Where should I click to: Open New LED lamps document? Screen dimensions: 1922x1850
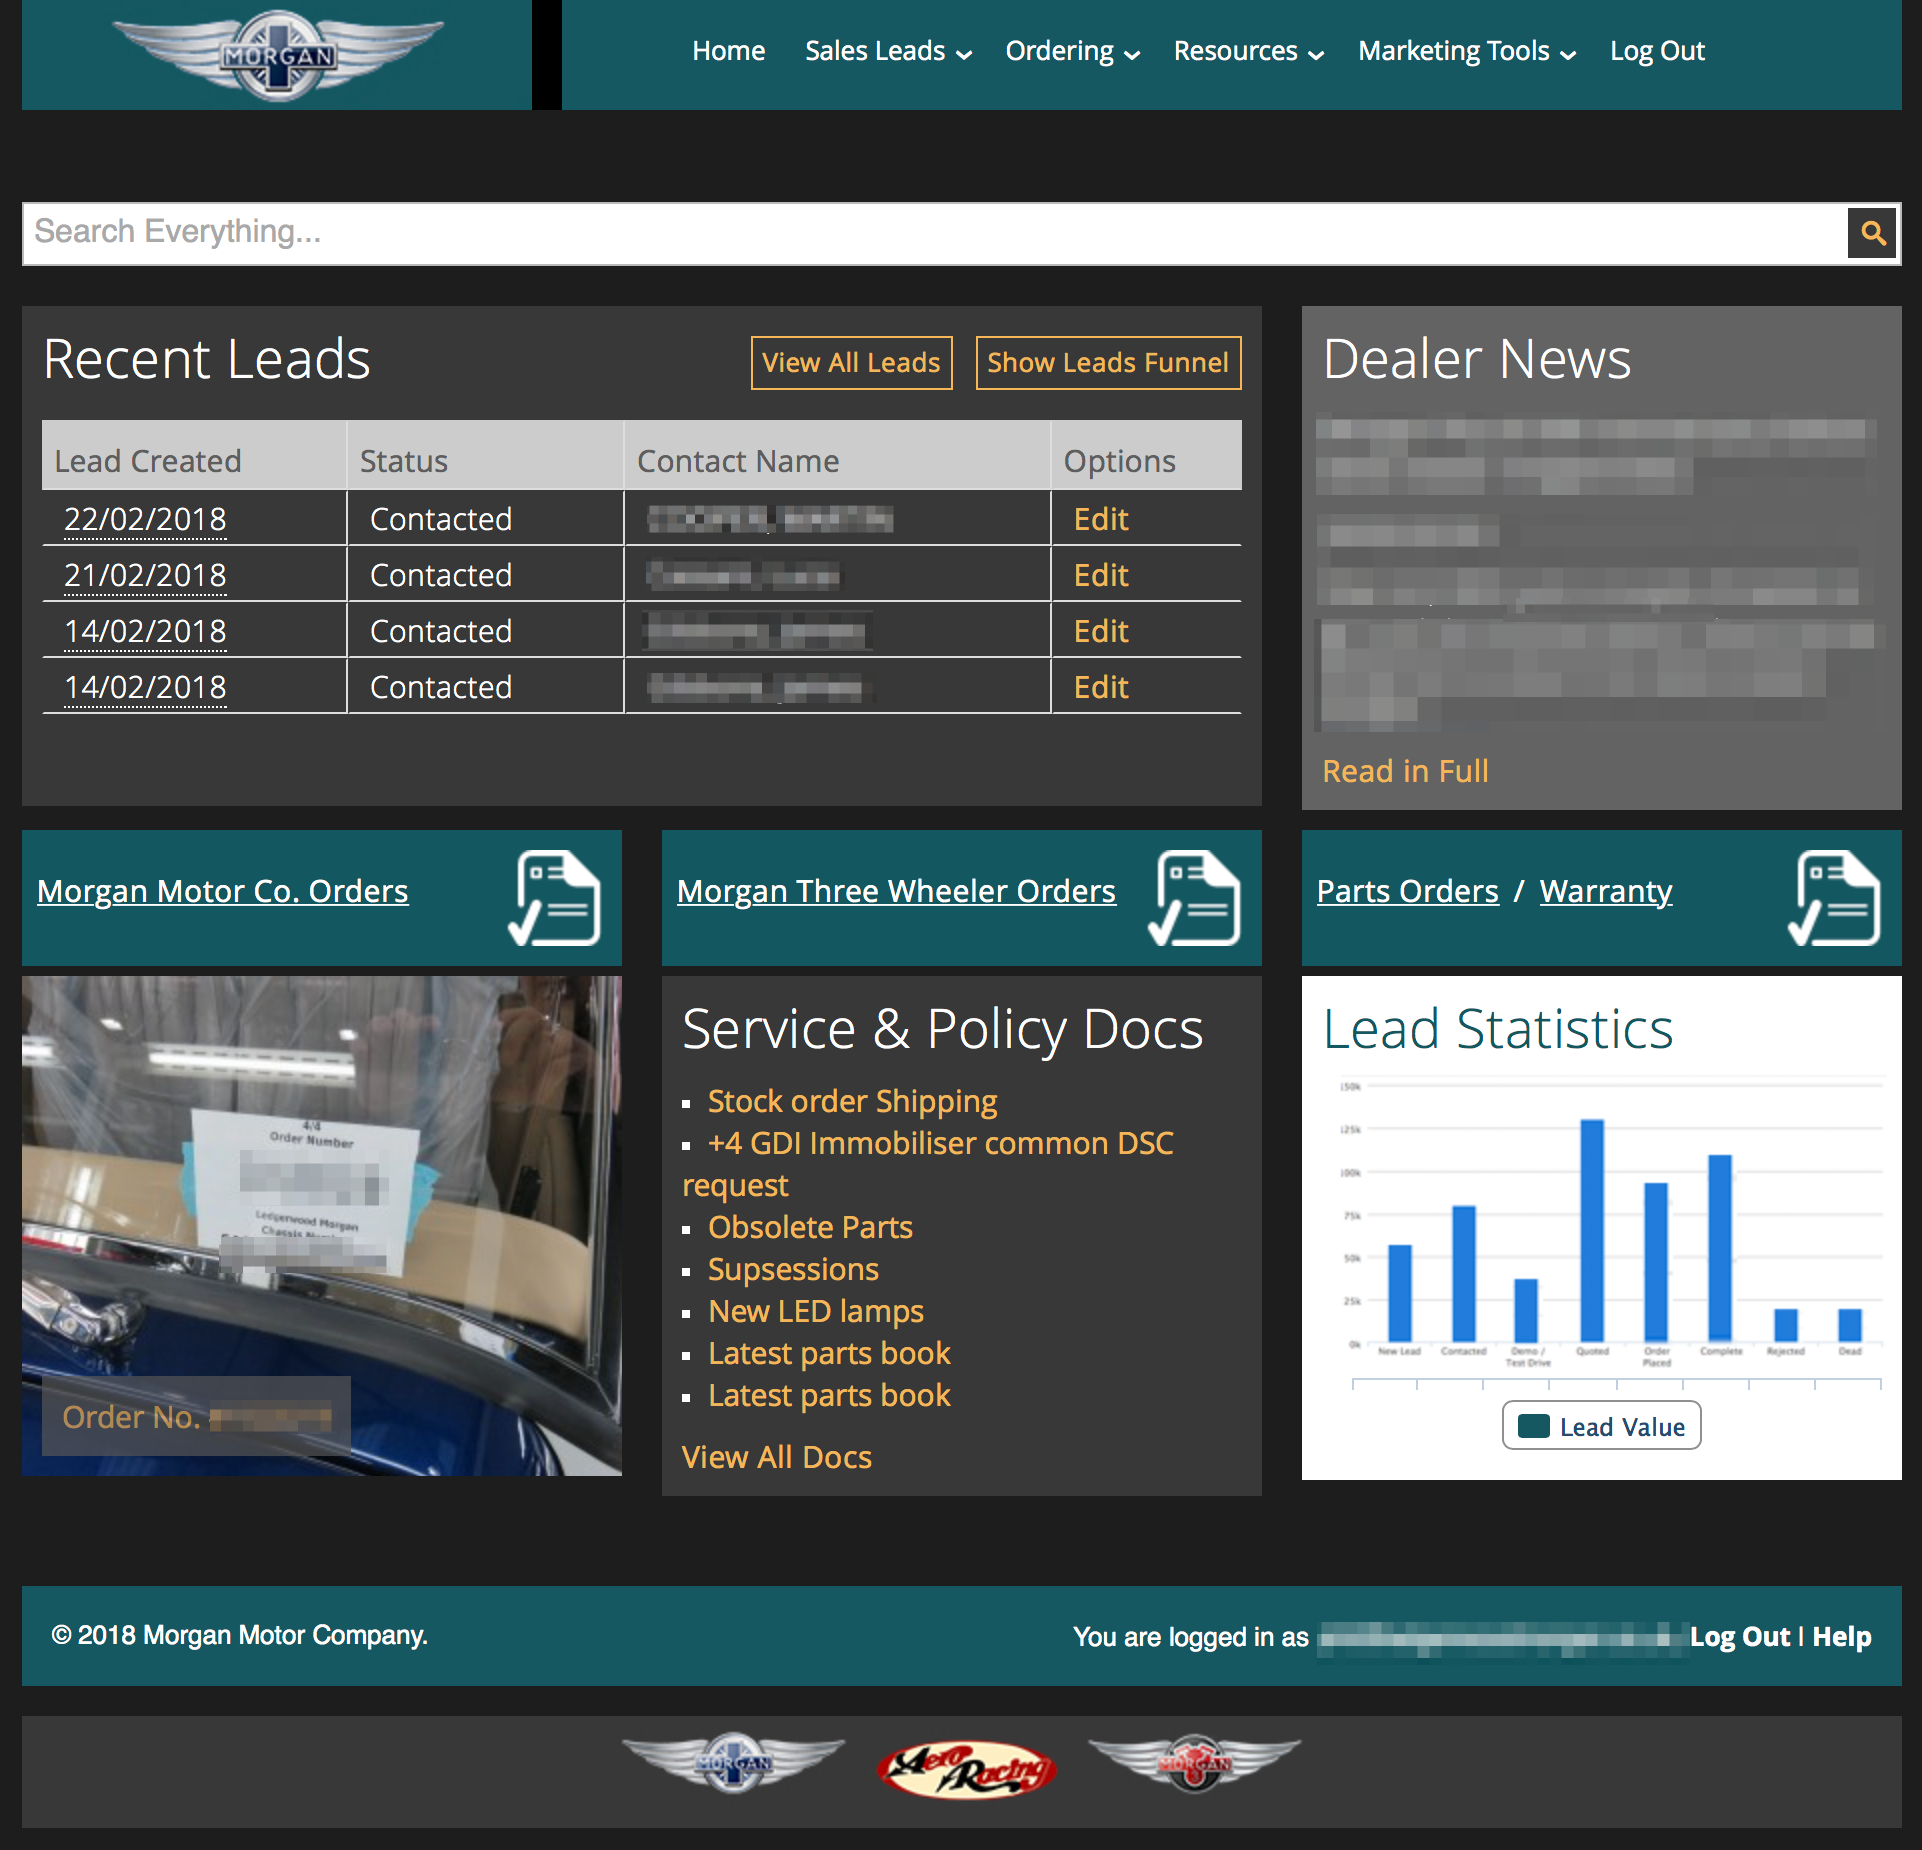[x=816, y=1312]
